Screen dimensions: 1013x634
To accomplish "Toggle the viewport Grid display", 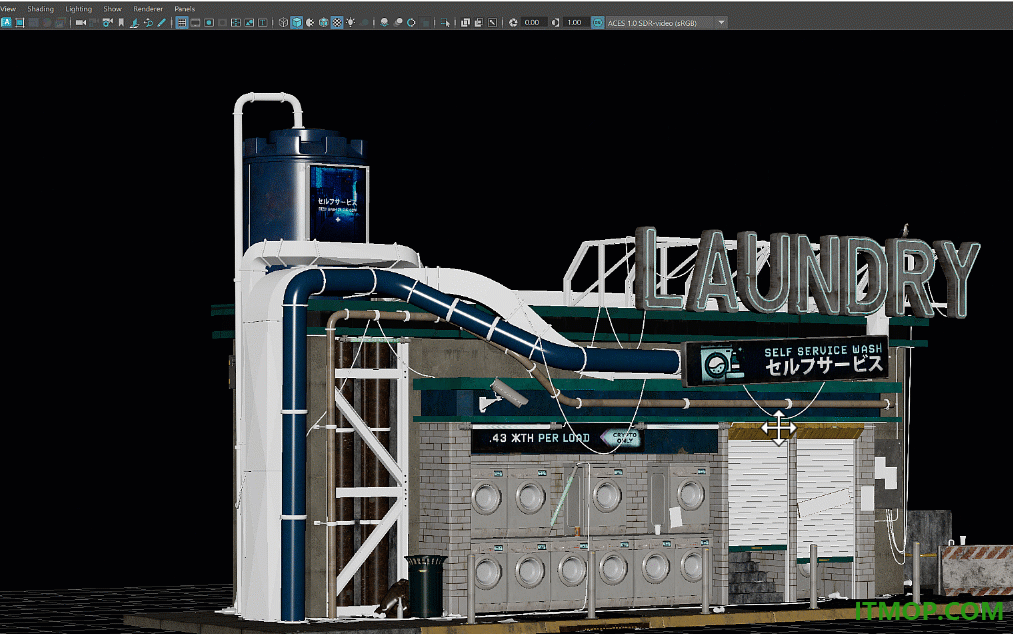I will tap(182, 23).
